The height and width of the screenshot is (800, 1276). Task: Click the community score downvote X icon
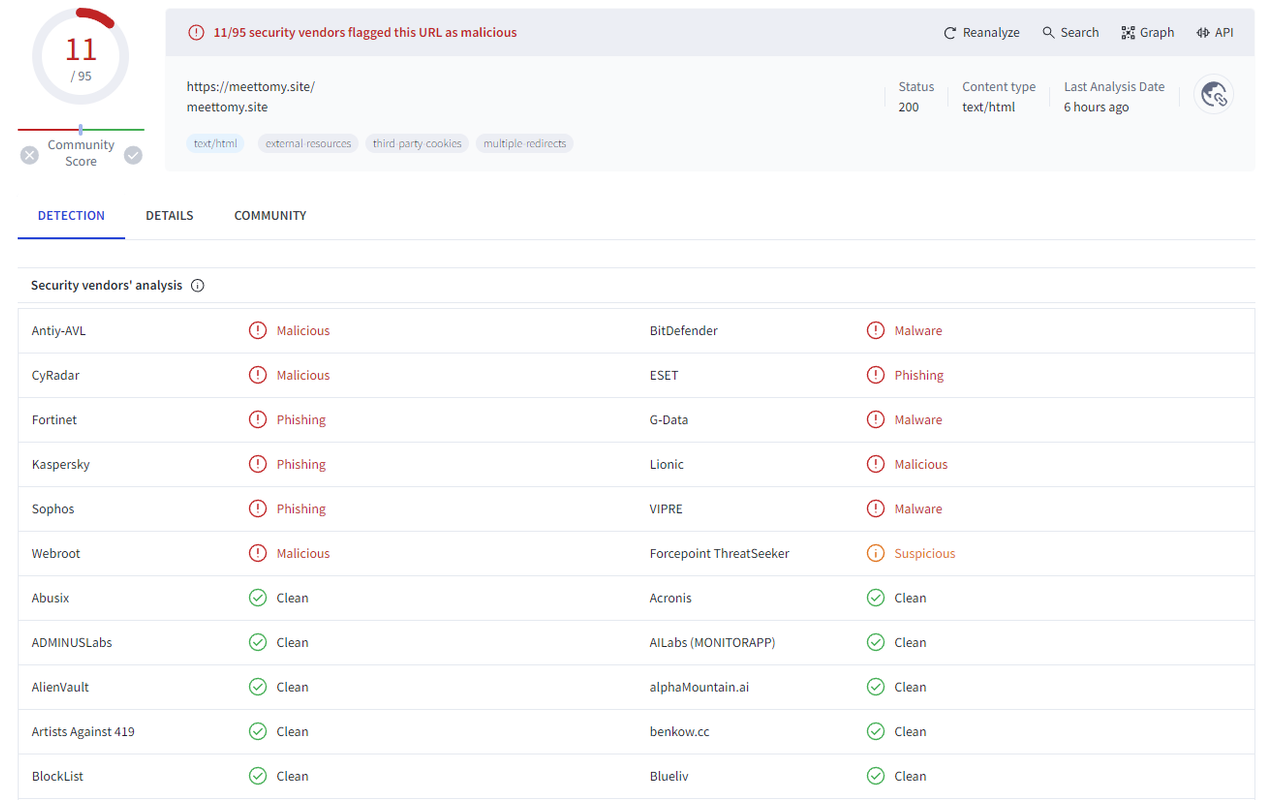(x=30, y=155)
